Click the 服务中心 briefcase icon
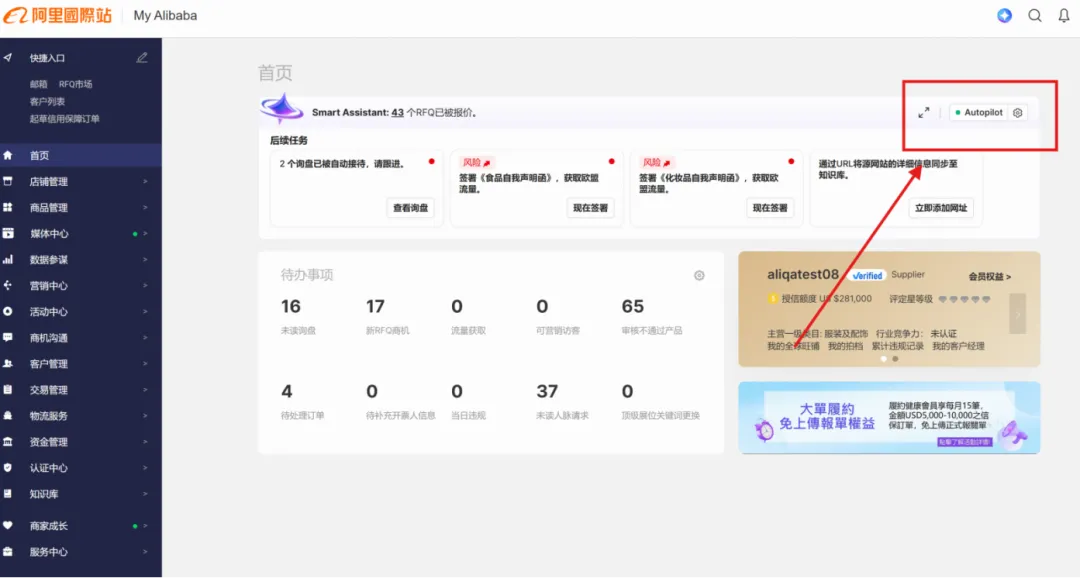The height and width of the screenshot is (578, 1080). tap(8, 552)
